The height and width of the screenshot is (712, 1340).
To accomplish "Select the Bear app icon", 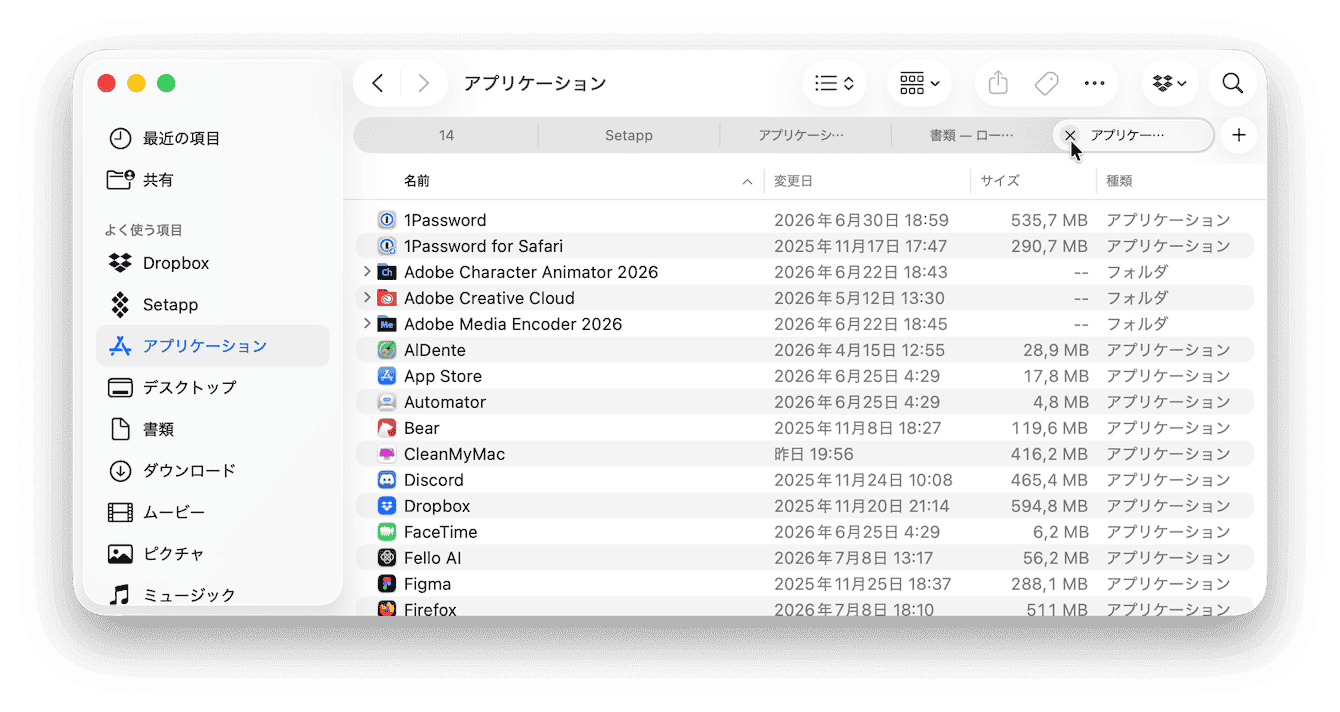I will pyautogui.click(x=387, y=428).
